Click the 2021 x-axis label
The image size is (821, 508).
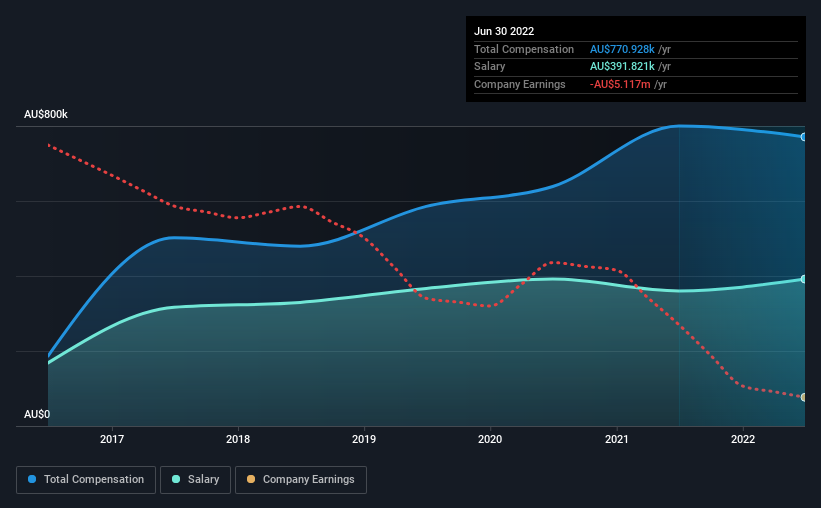point(617,439)
